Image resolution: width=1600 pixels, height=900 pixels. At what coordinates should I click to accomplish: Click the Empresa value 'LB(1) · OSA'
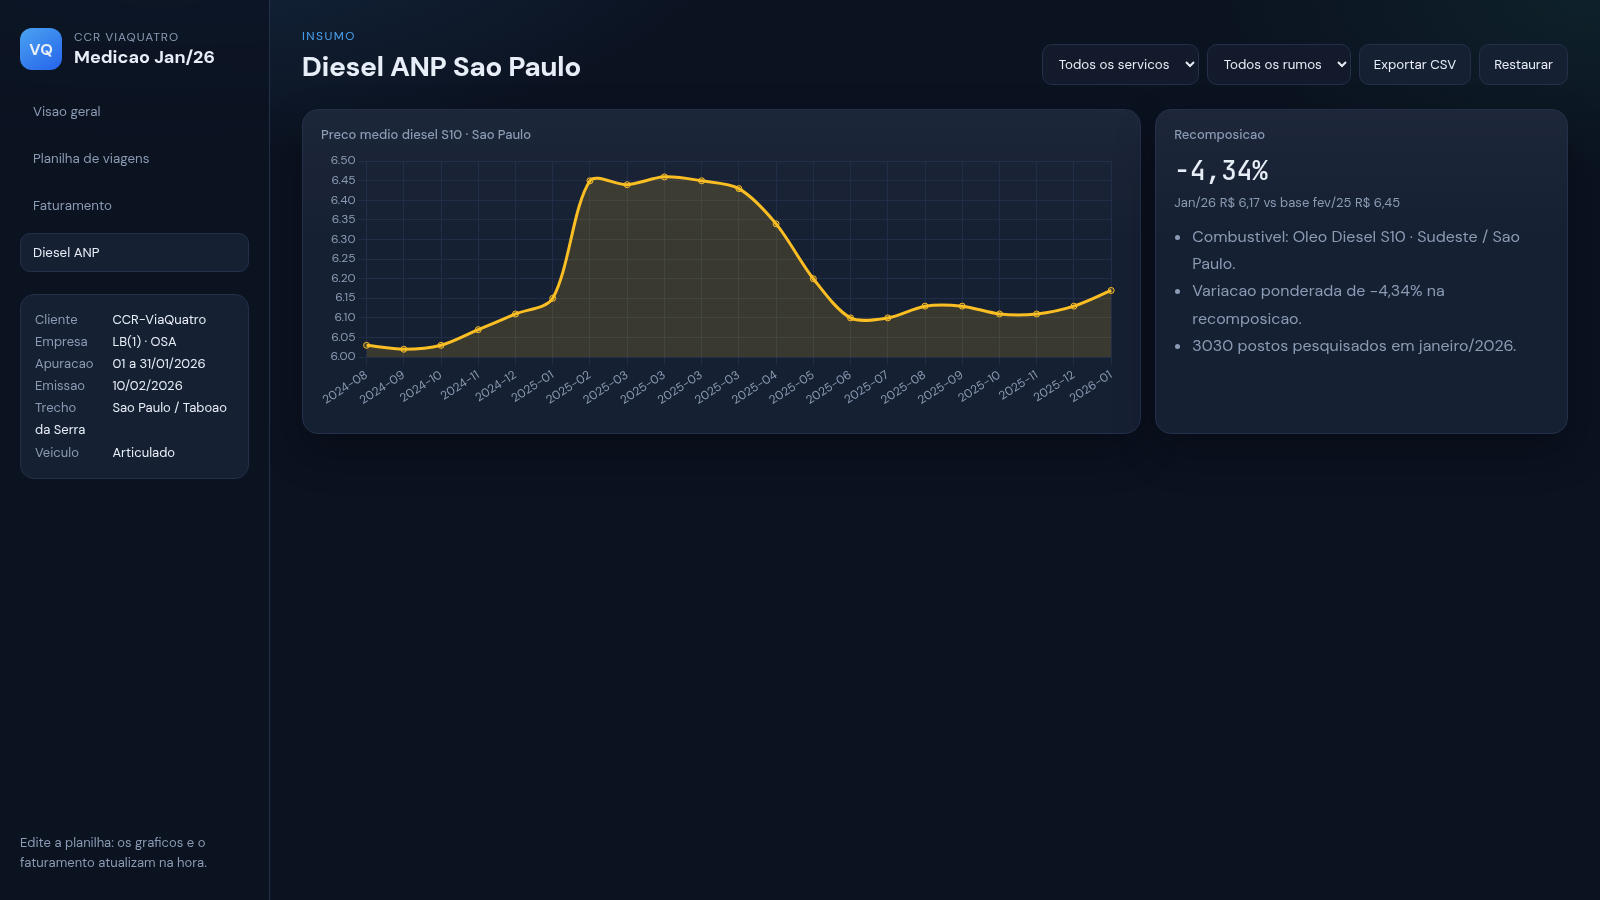point(144,342)
